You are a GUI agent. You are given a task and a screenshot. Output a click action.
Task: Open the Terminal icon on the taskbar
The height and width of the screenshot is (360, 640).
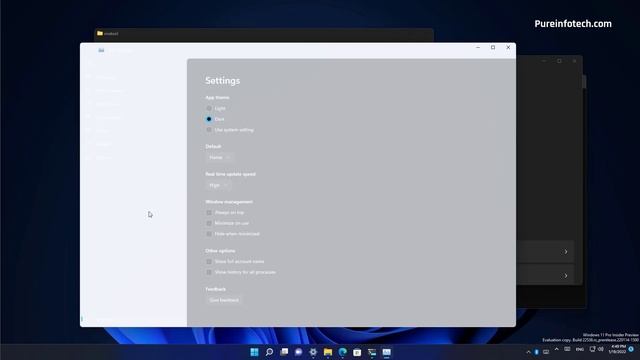coord(372,352)
